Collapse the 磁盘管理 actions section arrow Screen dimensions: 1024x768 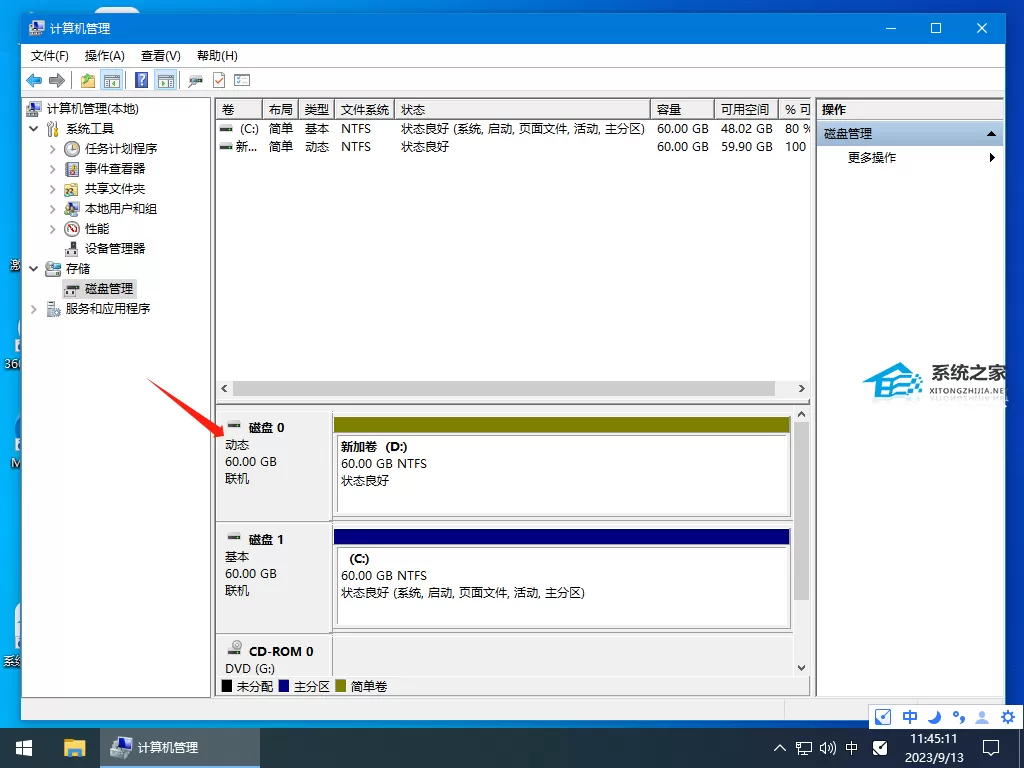coord(991,134)
